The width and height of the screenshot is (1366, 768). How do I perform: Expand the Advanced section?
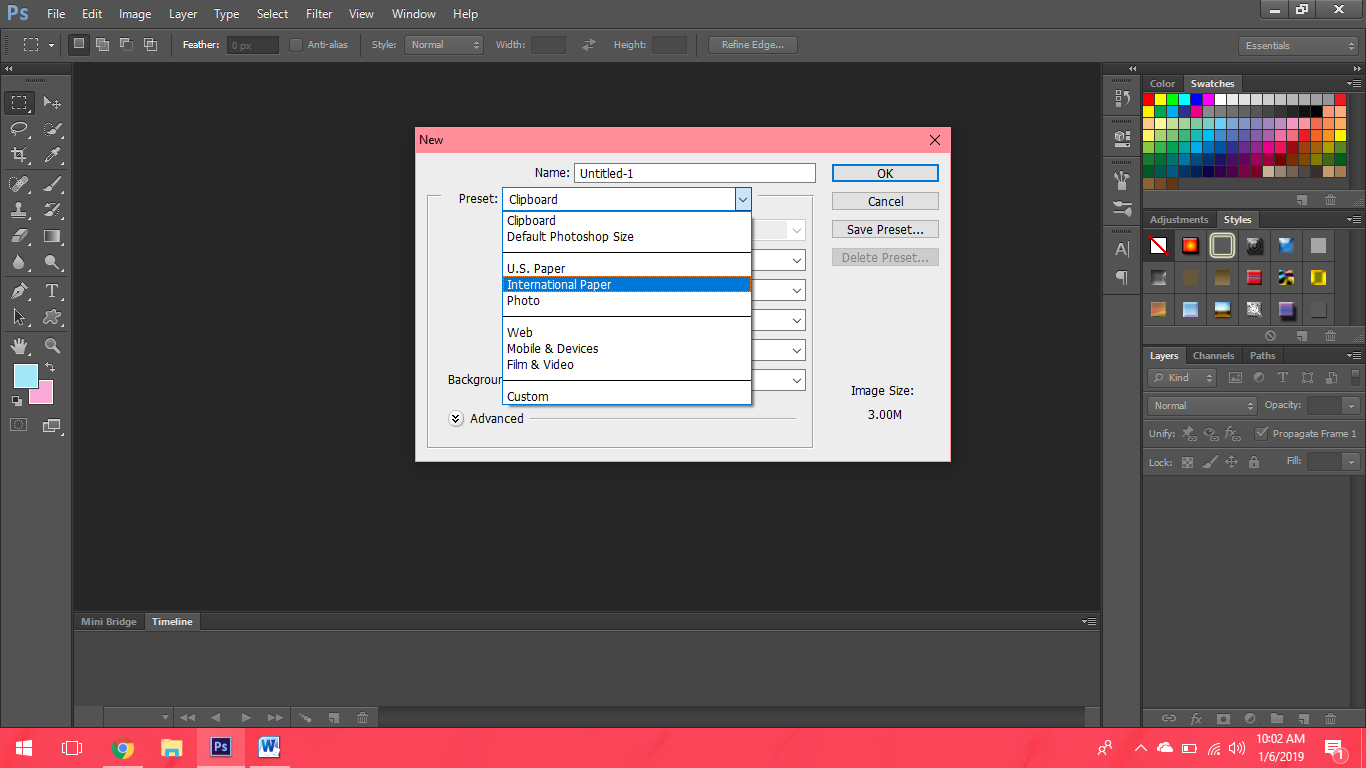456,419
